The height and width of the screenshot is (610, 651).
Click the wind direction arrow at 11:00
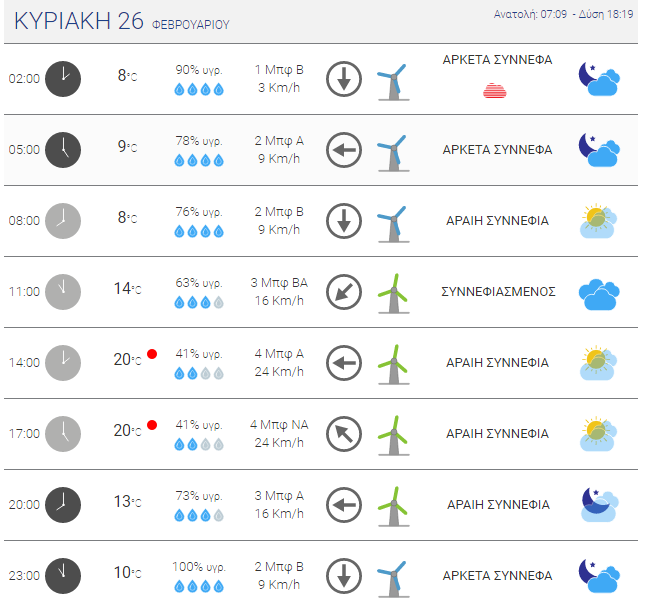coord(343,291)
